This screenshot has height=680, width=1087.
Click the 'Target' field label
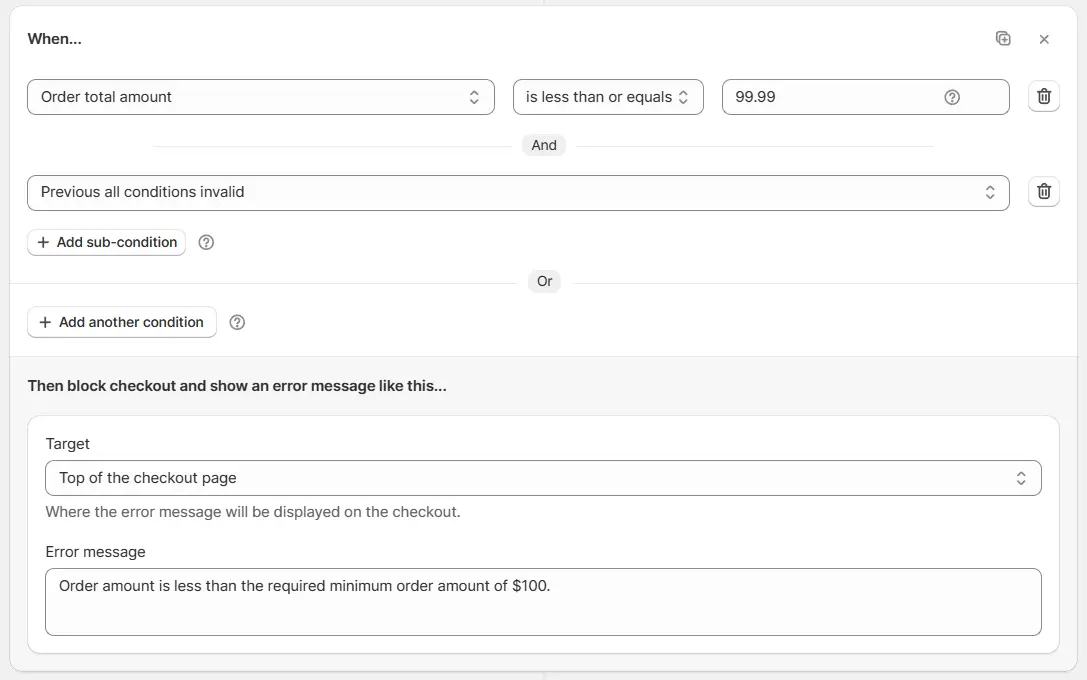pos(68,444)
